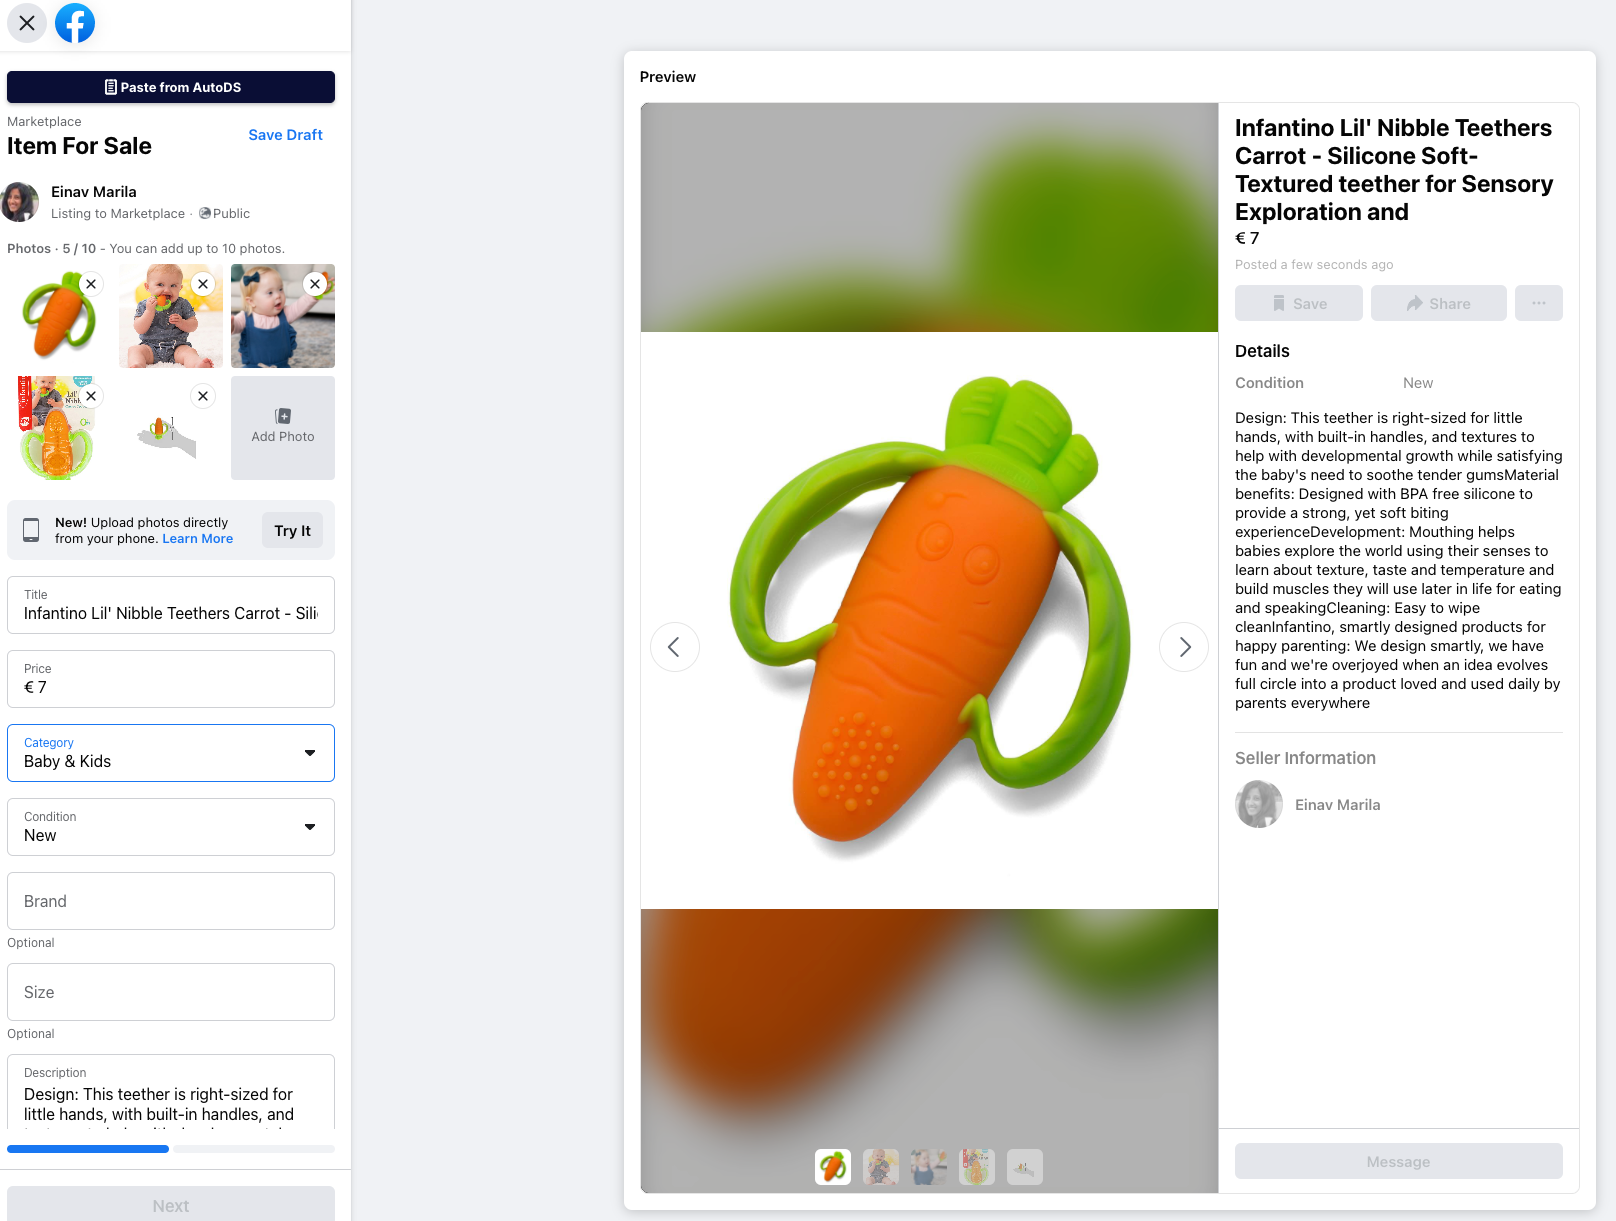
Task: Select carrot teether upload thumbnail
Action: [59, 316]
